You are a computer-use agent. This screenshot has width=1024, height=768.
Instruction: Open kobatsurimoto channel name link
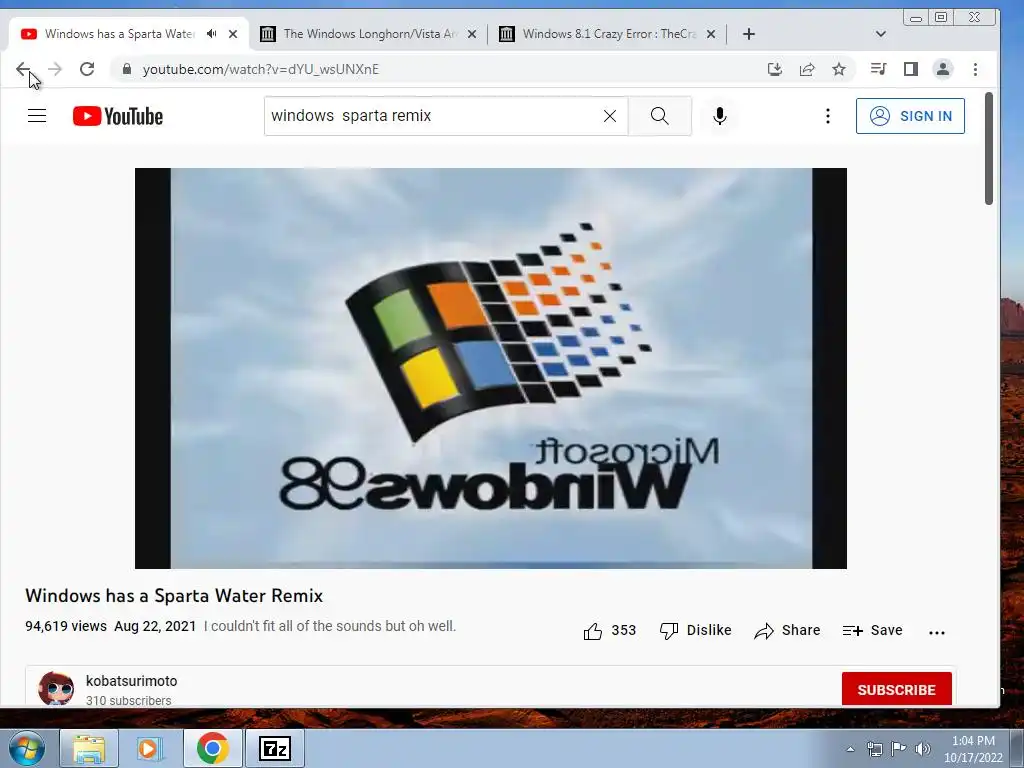tap(131, 680)
